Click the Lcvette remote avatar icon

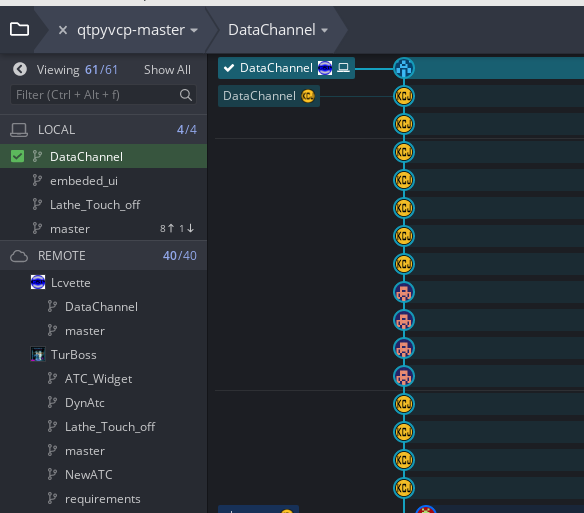coord(38,282)
